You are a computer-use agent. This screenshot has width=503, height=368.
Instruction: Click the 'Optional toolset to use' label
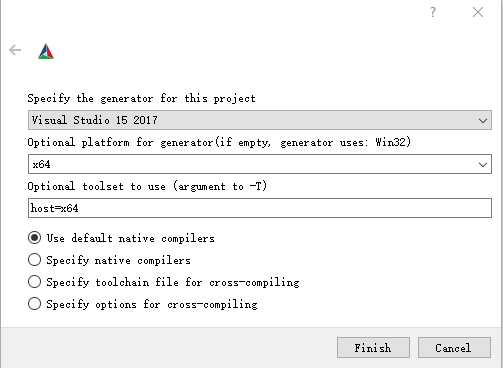147,186
